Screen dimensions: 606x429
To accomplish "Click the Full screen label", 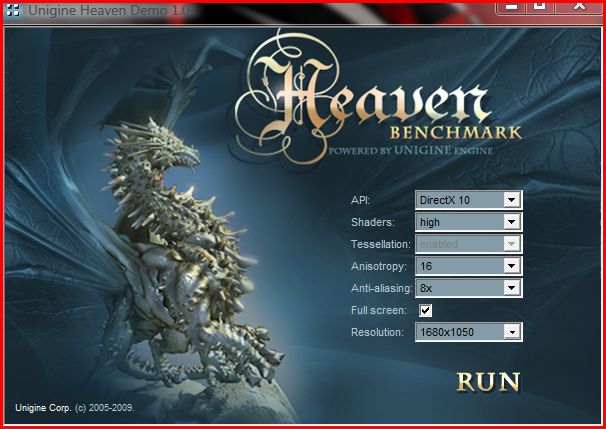I will (379, 310).
